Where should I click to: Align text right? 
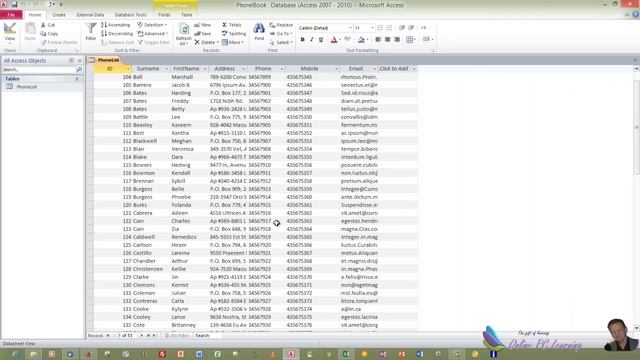397,40
